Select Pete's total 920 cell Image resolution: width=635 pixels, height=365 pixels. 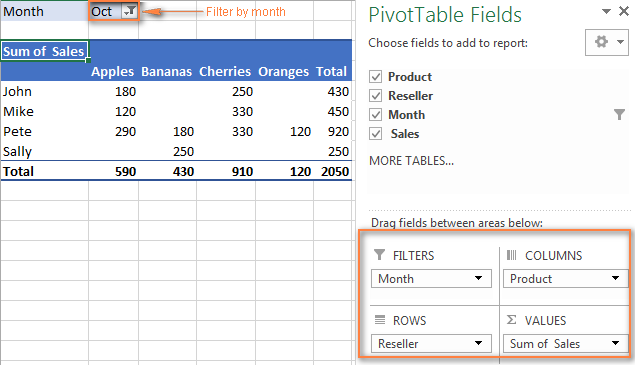point(338,131)
